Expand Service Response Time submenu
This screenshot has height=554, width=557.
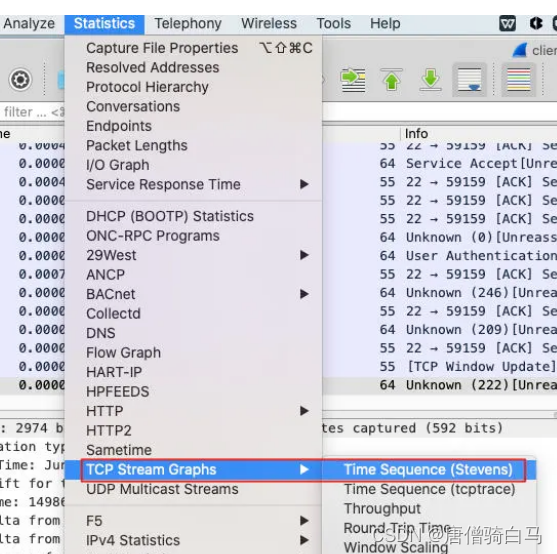point(193,184)
